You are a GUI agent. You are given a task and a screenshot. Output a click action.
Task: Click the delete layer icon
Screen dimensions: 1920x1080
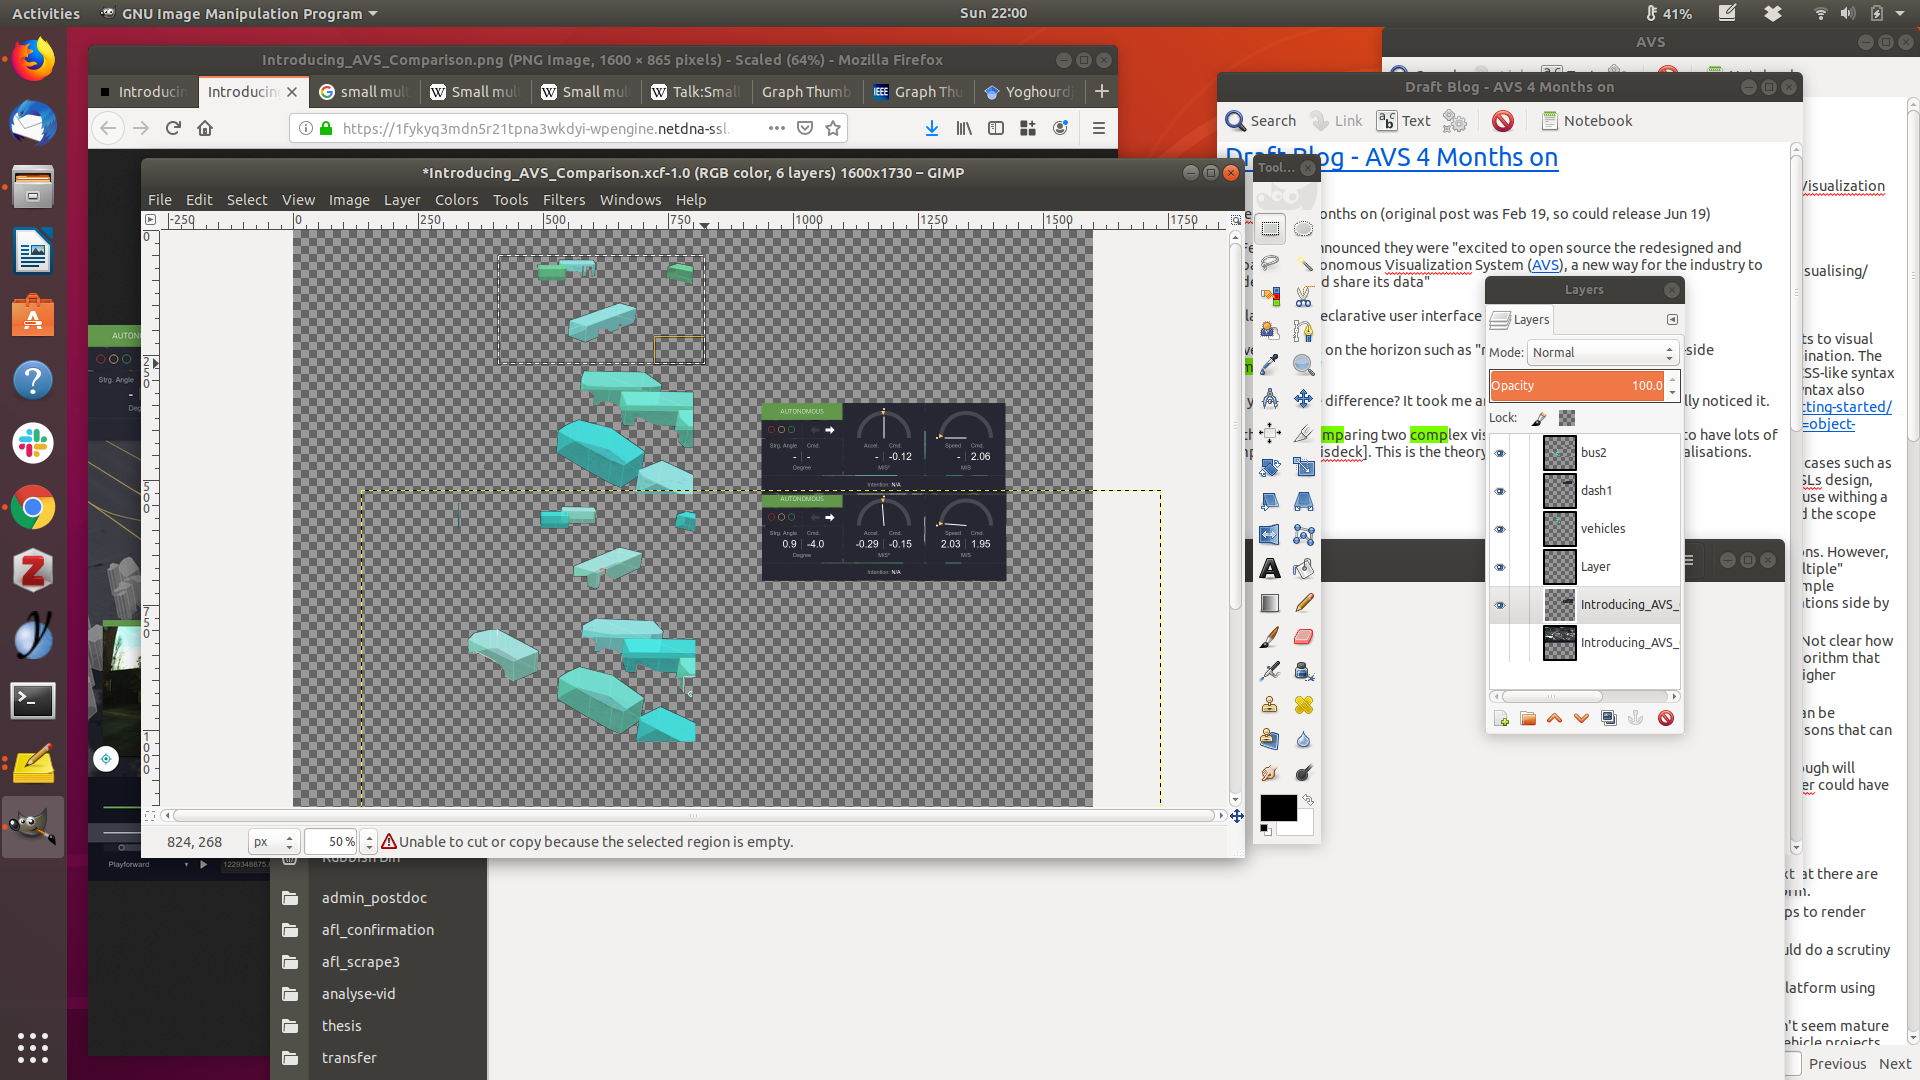click(x=1665, y=718)
